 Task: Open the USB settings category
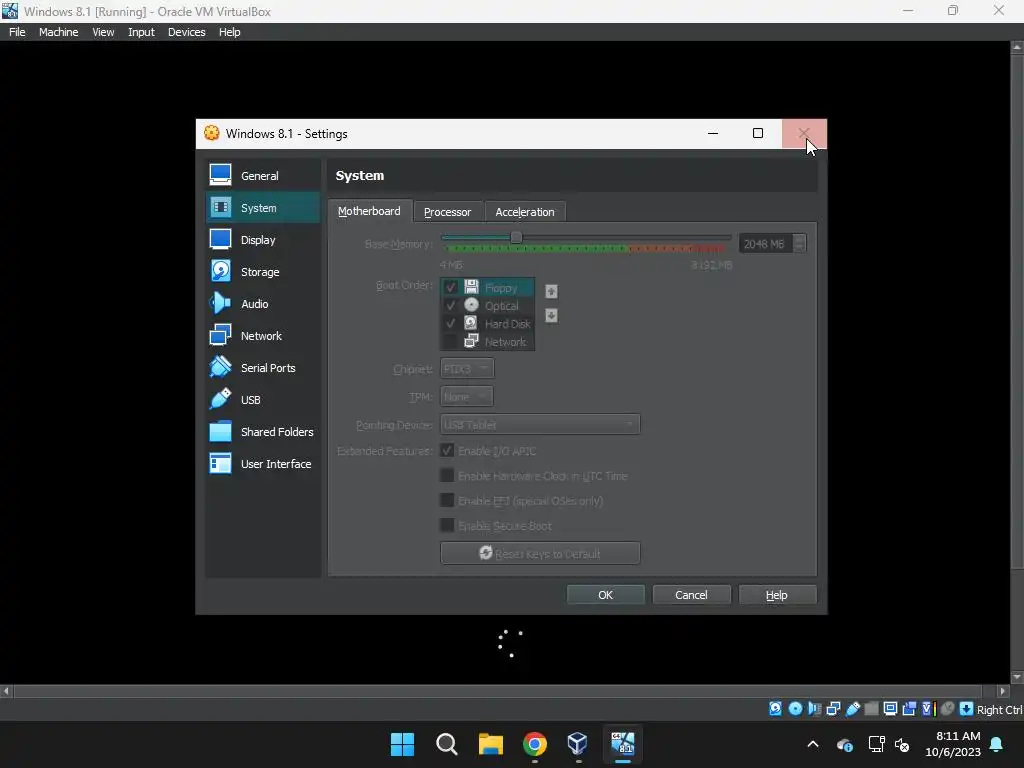tap(263, 400)
